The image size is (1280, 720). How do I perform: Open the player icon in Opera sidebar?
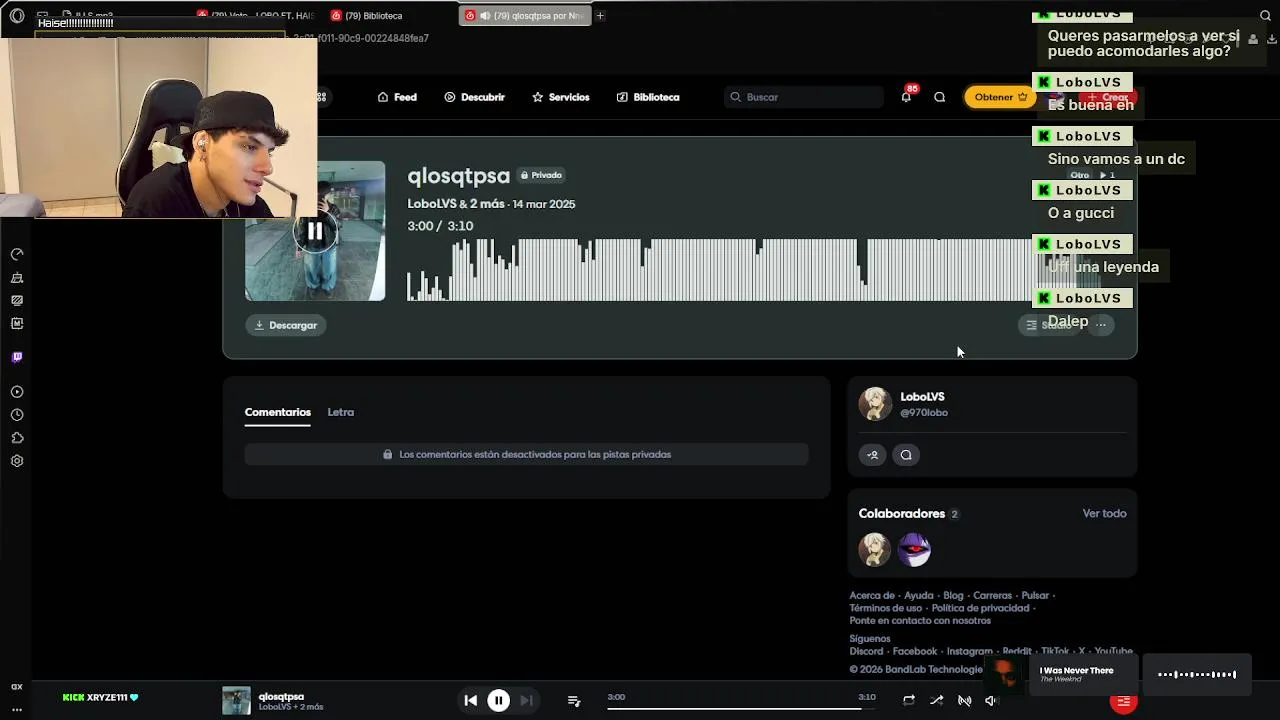(x=17, y=392)
